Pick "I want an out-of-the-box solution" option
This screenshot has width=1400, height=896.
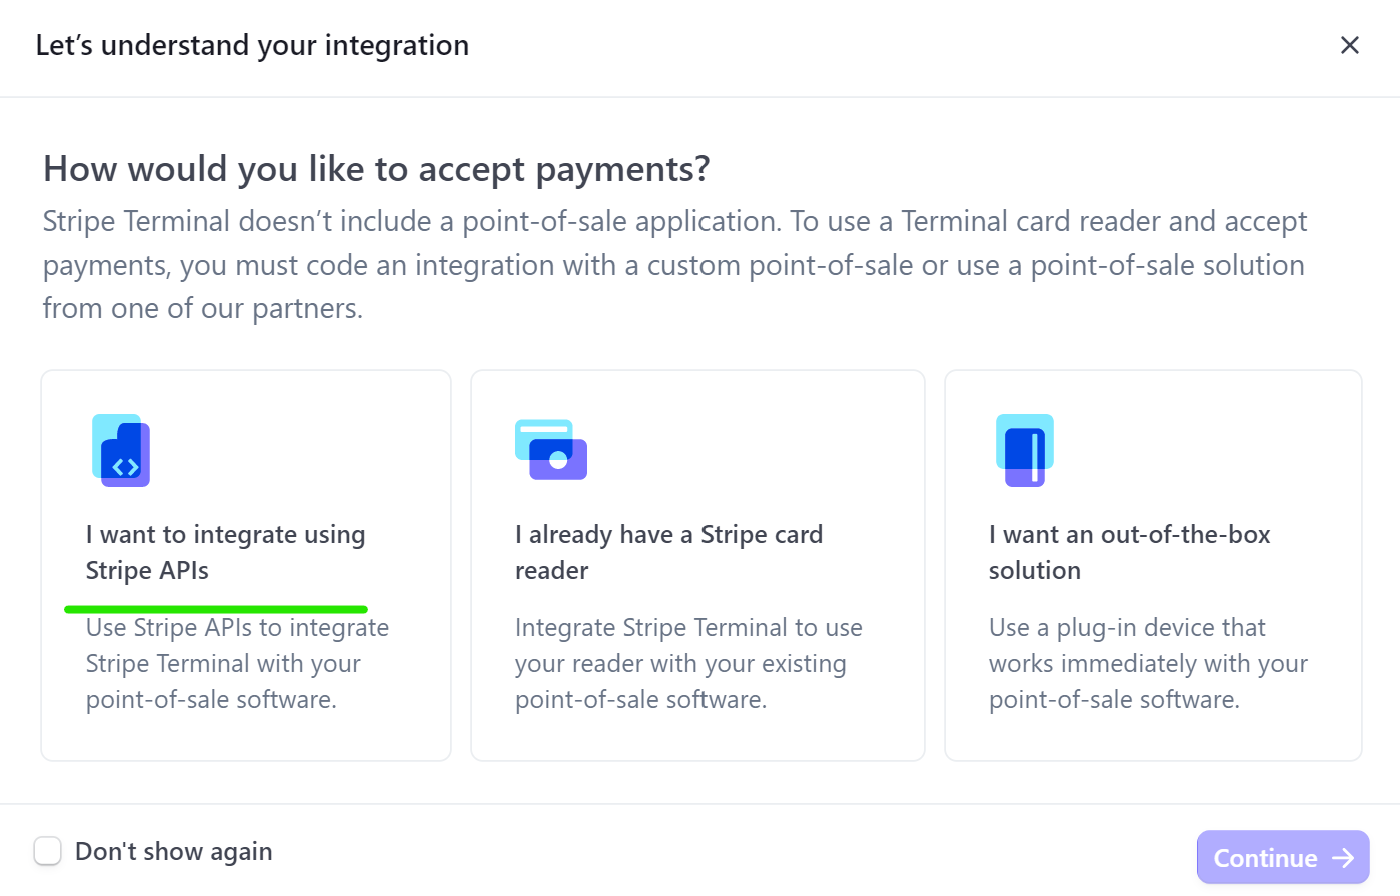1129,552
